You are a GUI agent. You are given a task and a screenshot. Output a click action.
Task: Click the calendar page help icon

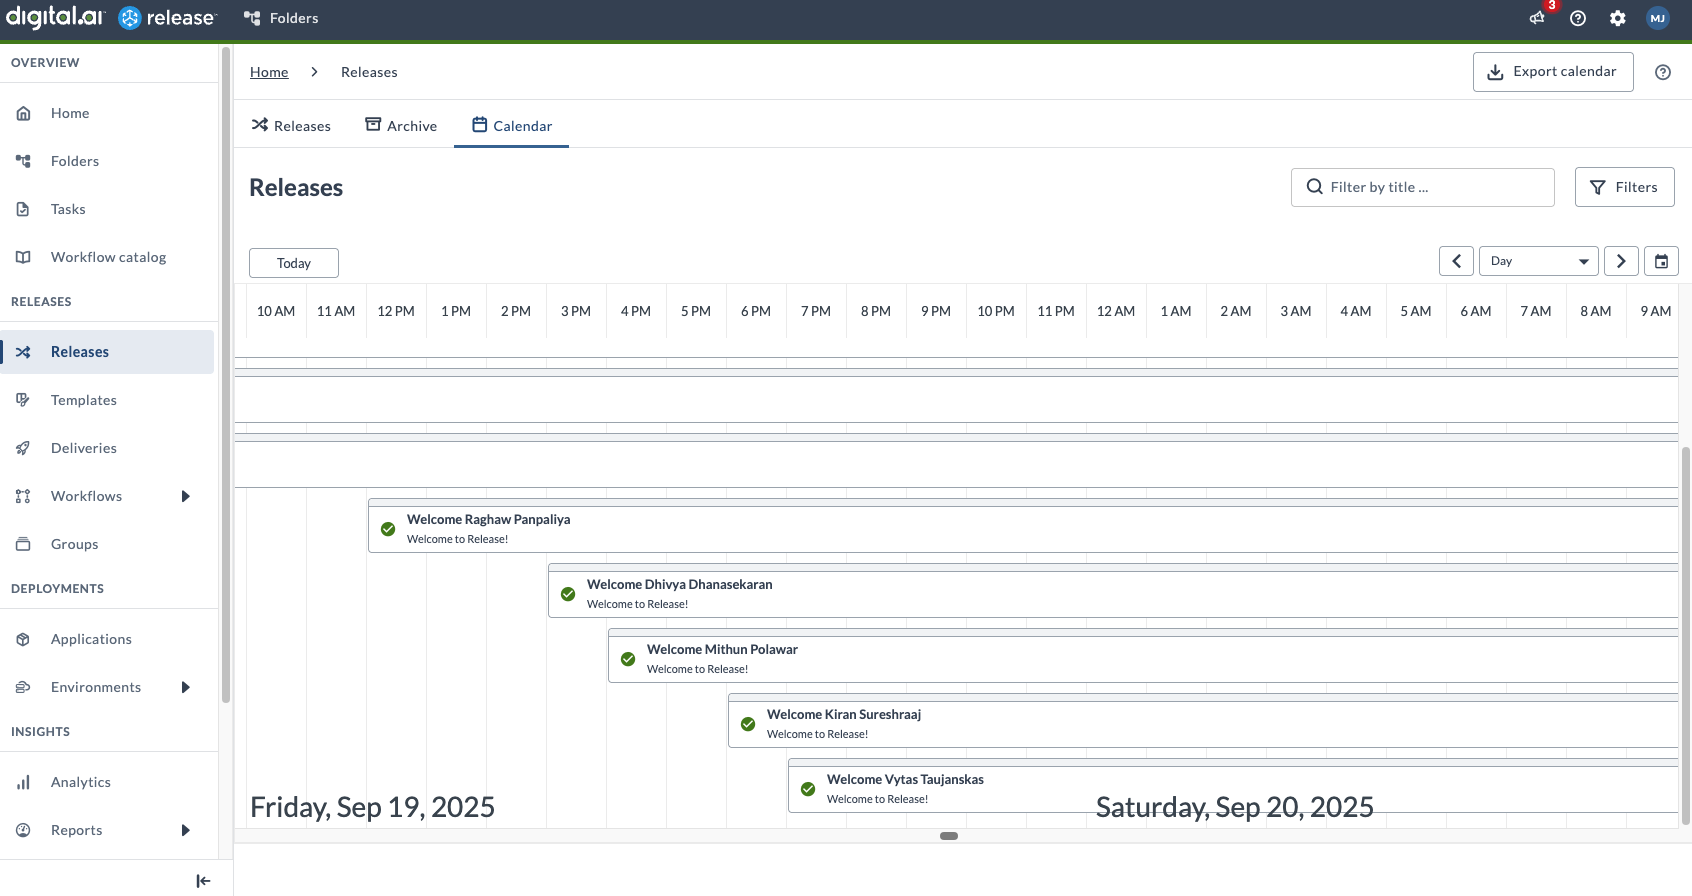[1663, 72]
